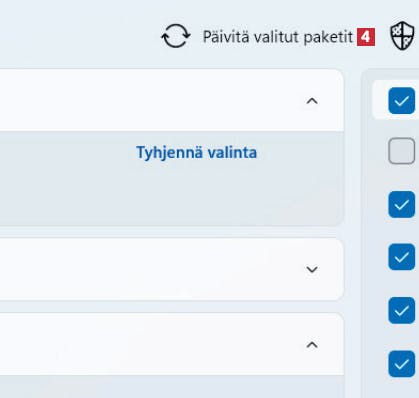Tick the only empty package checkbox

pos(402,151)
